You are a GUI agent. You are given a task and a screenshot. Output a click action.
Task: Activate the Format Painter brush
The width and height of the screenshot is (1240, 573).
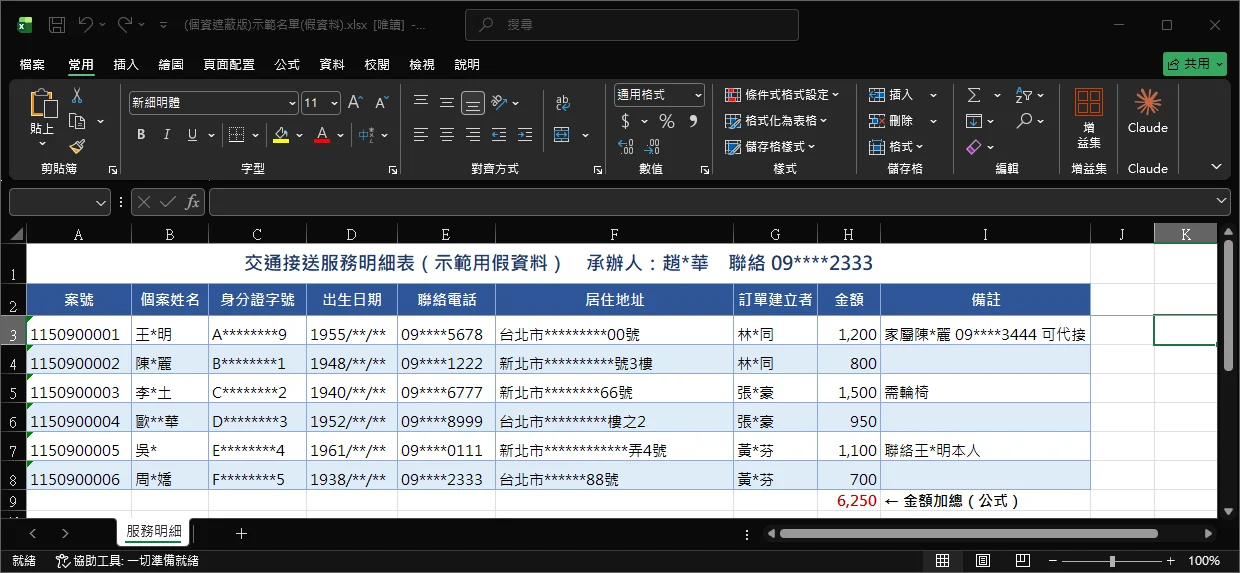pyautogui.click(x=77, y=146)
